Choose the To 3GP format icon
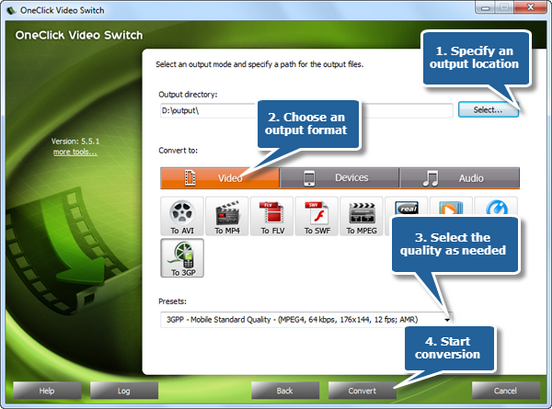The image size is (552, 409). [x=182, y=258]
